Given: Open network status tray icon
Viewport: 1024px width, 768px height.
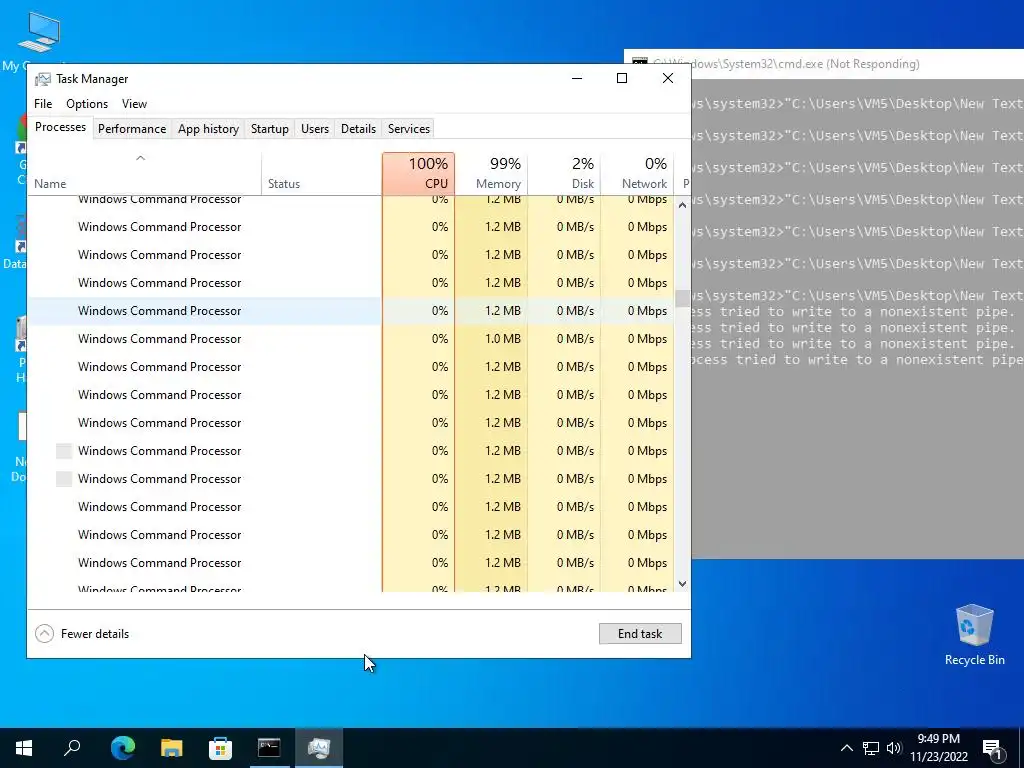Looking at the screenshot, I should pyautogui.click(x=871, y=748).
